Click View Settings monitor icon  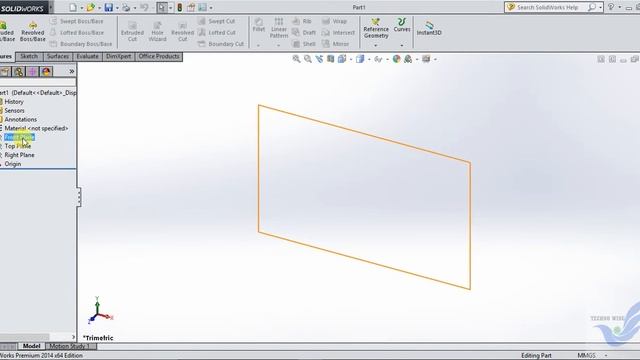pos(426,59)
